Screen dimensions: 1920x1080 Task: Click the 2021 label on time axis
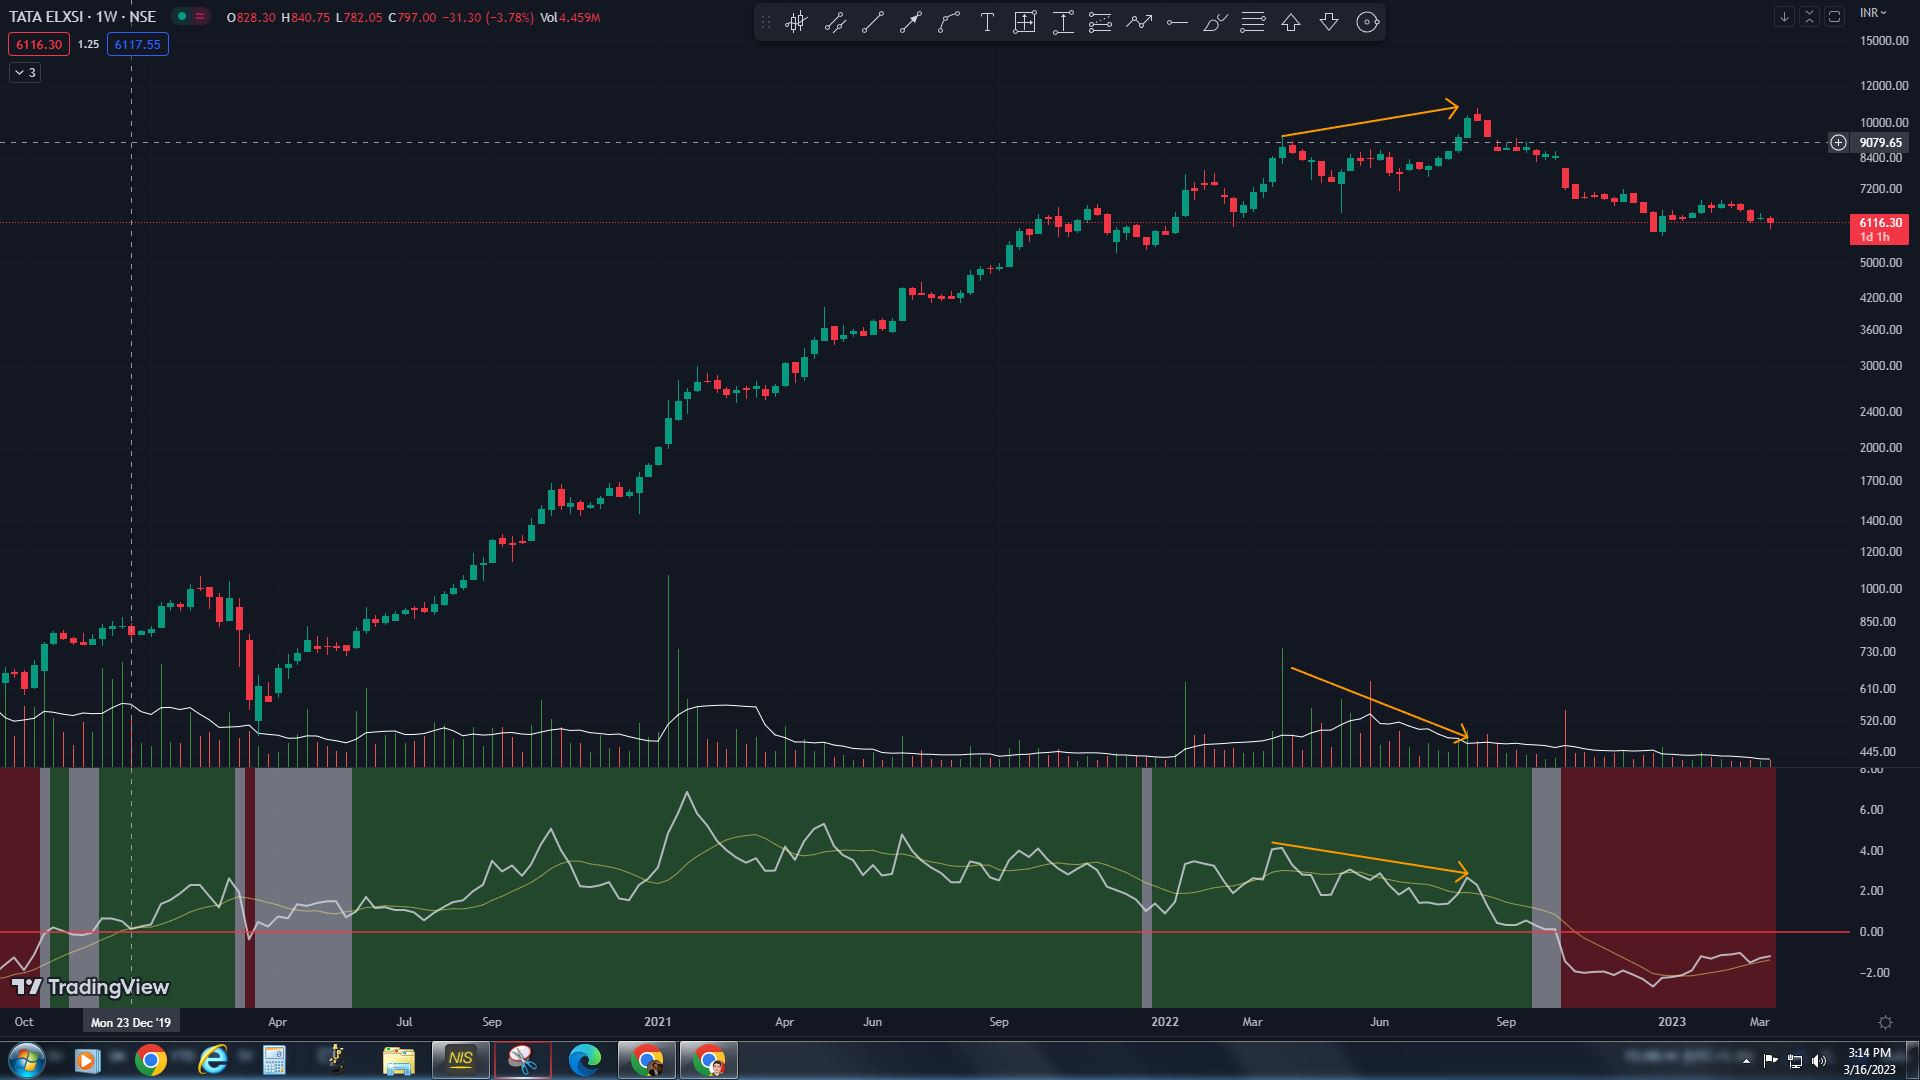(x=657, y=1022)
